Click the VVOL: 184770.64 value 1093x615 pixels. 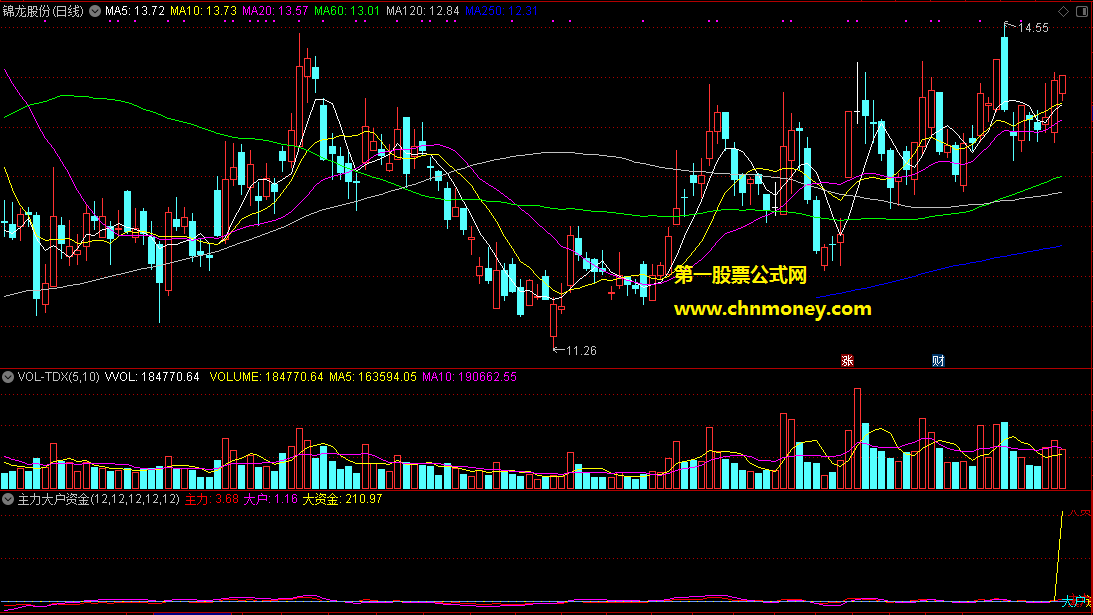pyautogui.click(x=152, y=377)
